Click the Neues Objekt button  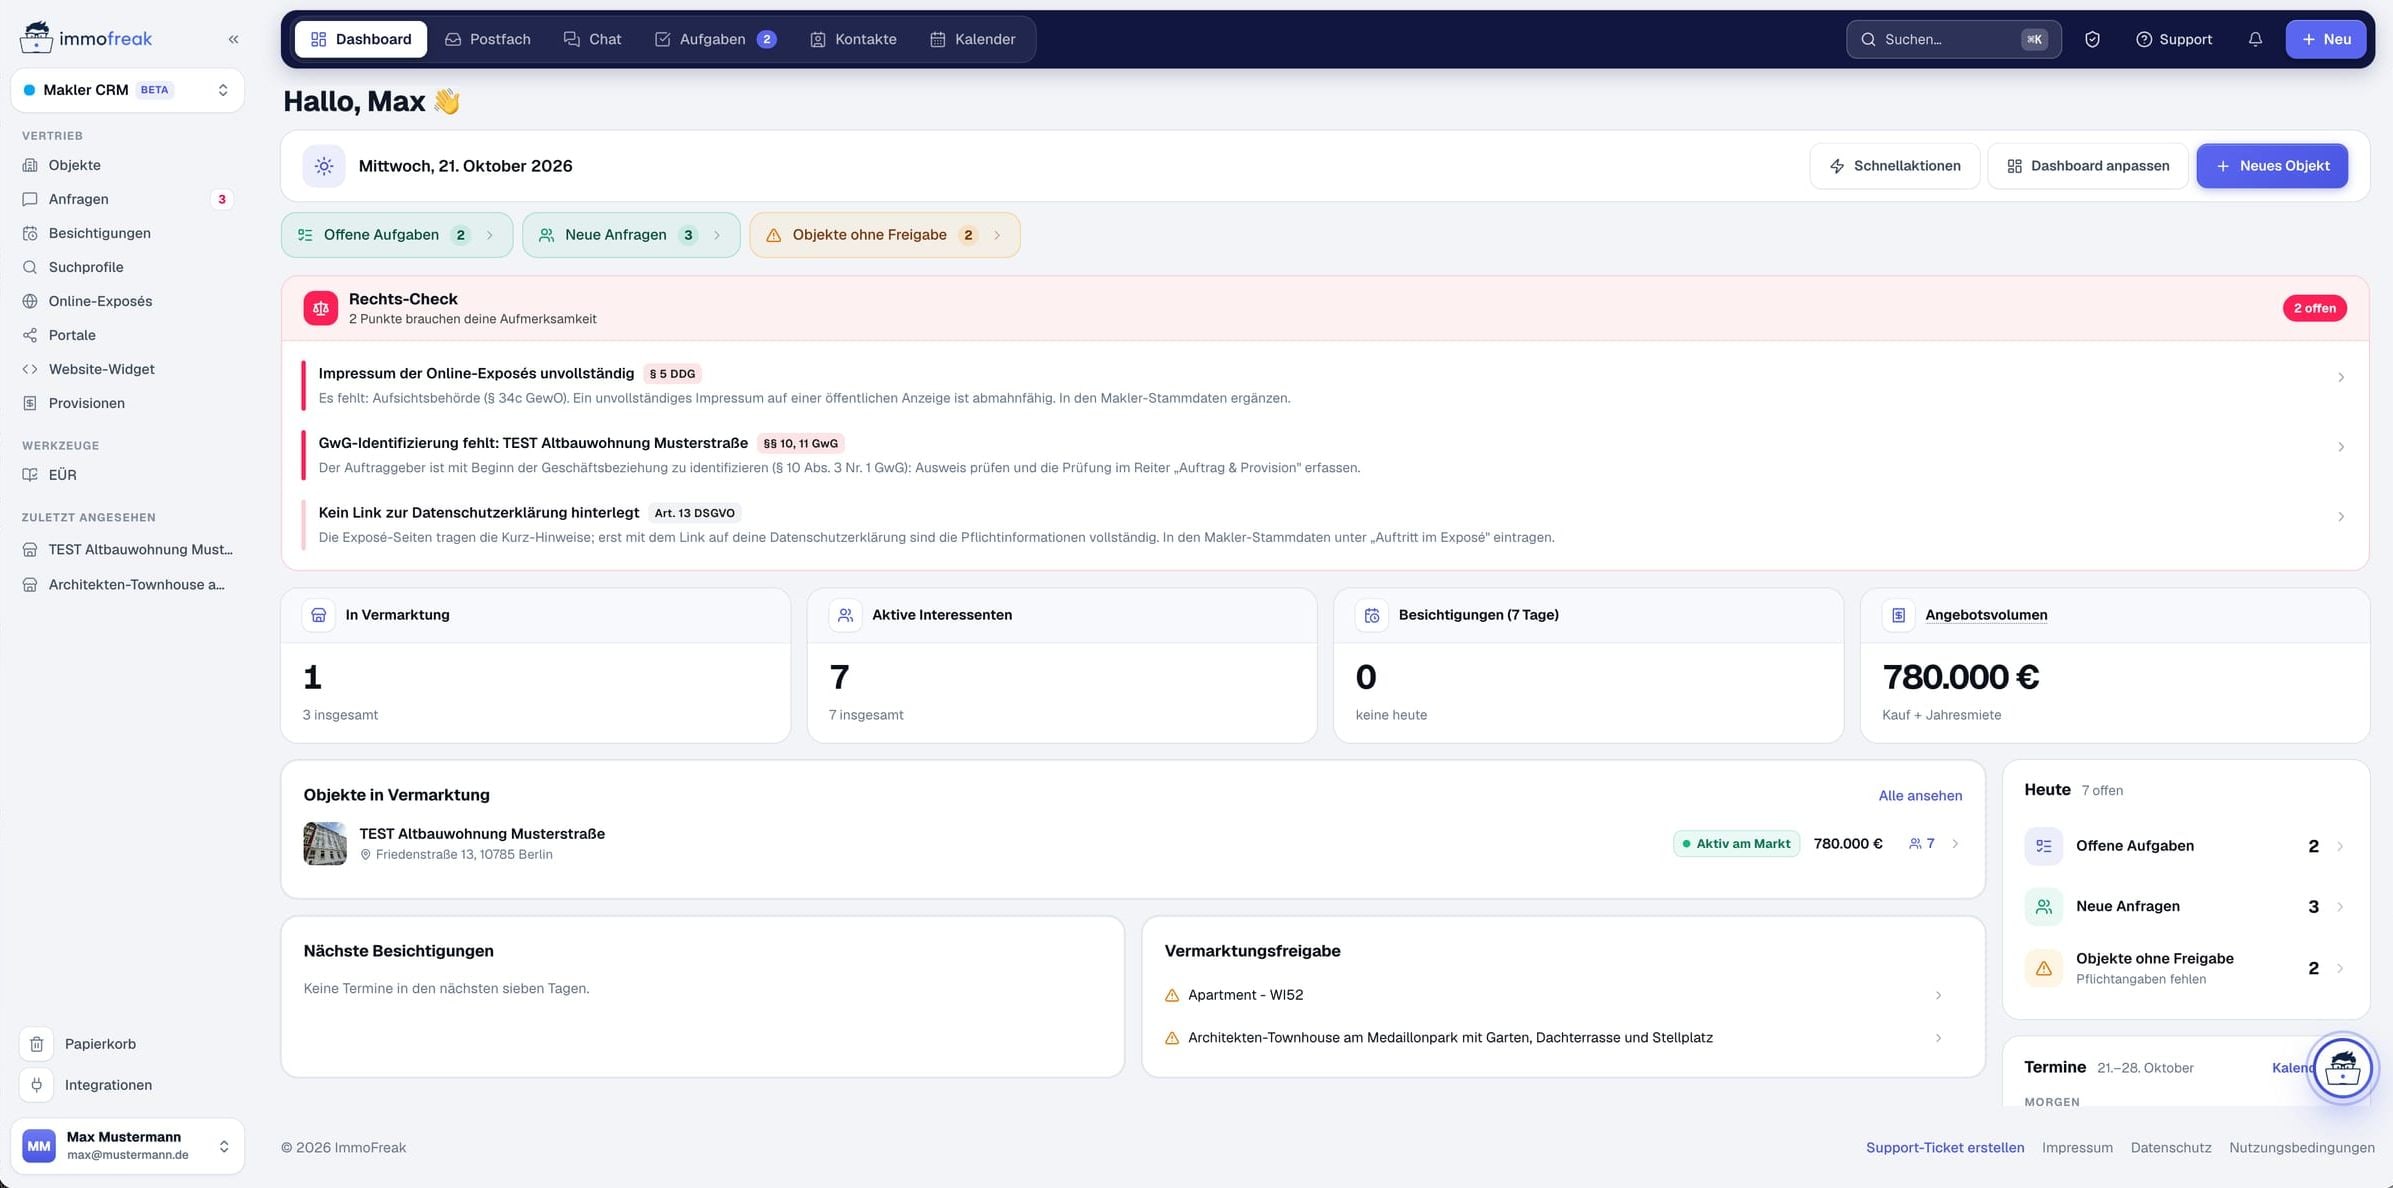(2272, 166)
